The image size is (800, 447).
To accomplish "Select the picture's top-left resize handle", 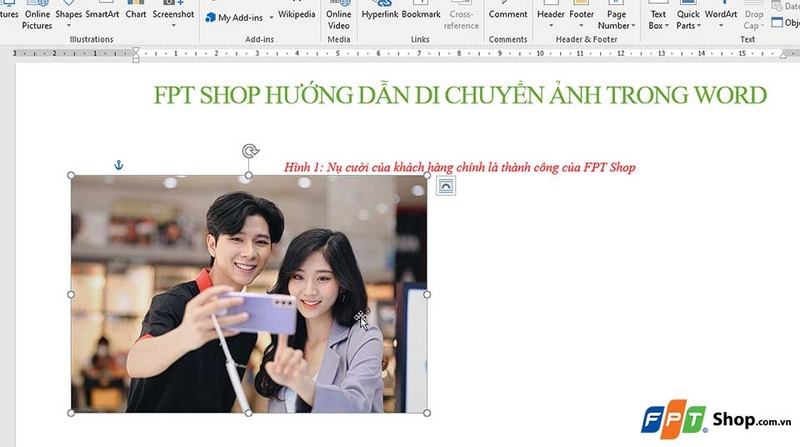I will [x=71, y=175].
